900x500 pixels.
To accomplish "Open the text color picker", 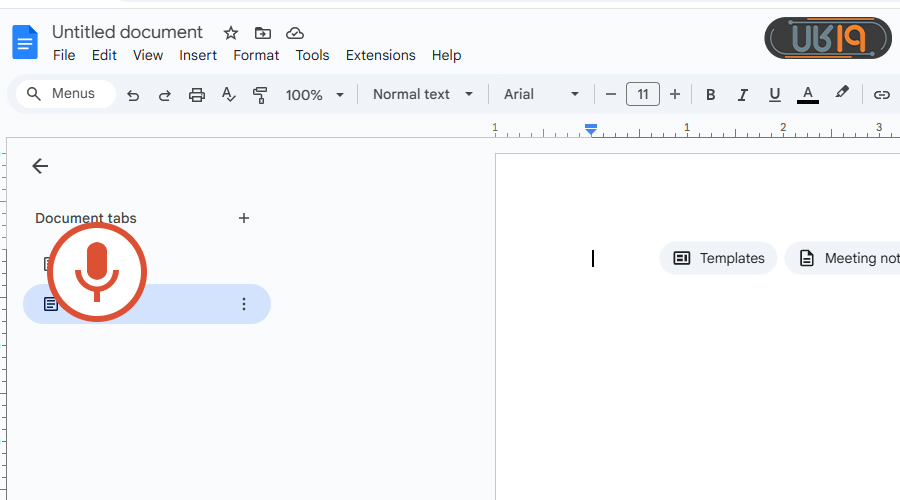I will click(x=808, y=95).
